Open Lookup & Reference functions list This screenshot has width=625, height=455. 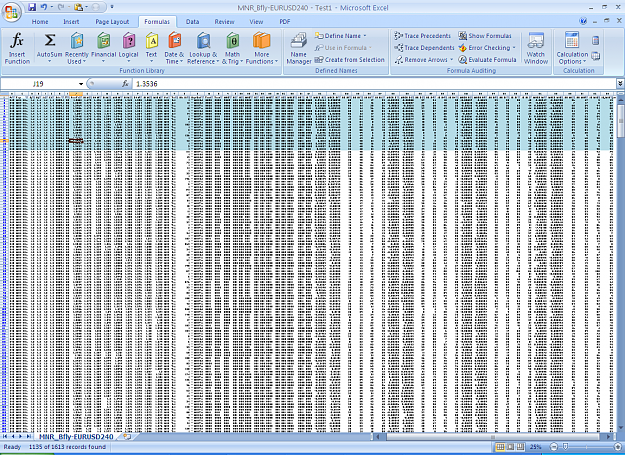(203, 48)
